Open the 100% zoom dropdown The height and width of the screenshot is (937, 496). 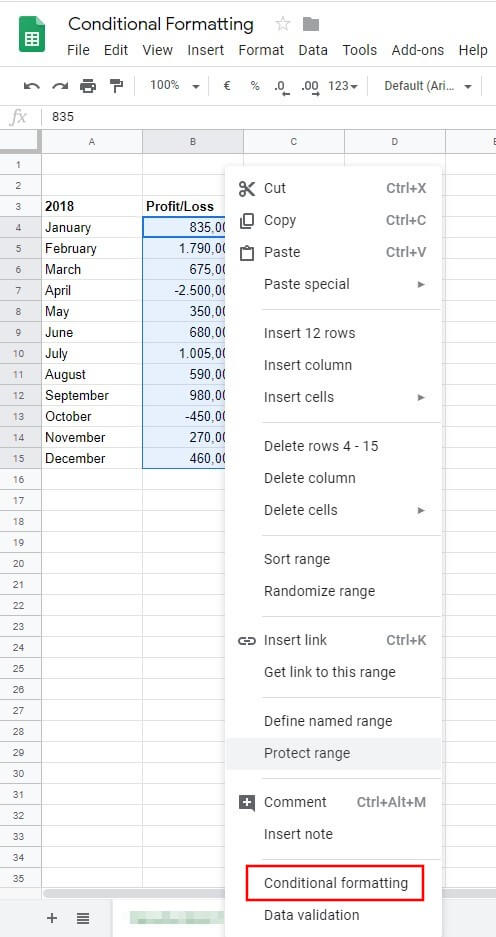(174, 86)
